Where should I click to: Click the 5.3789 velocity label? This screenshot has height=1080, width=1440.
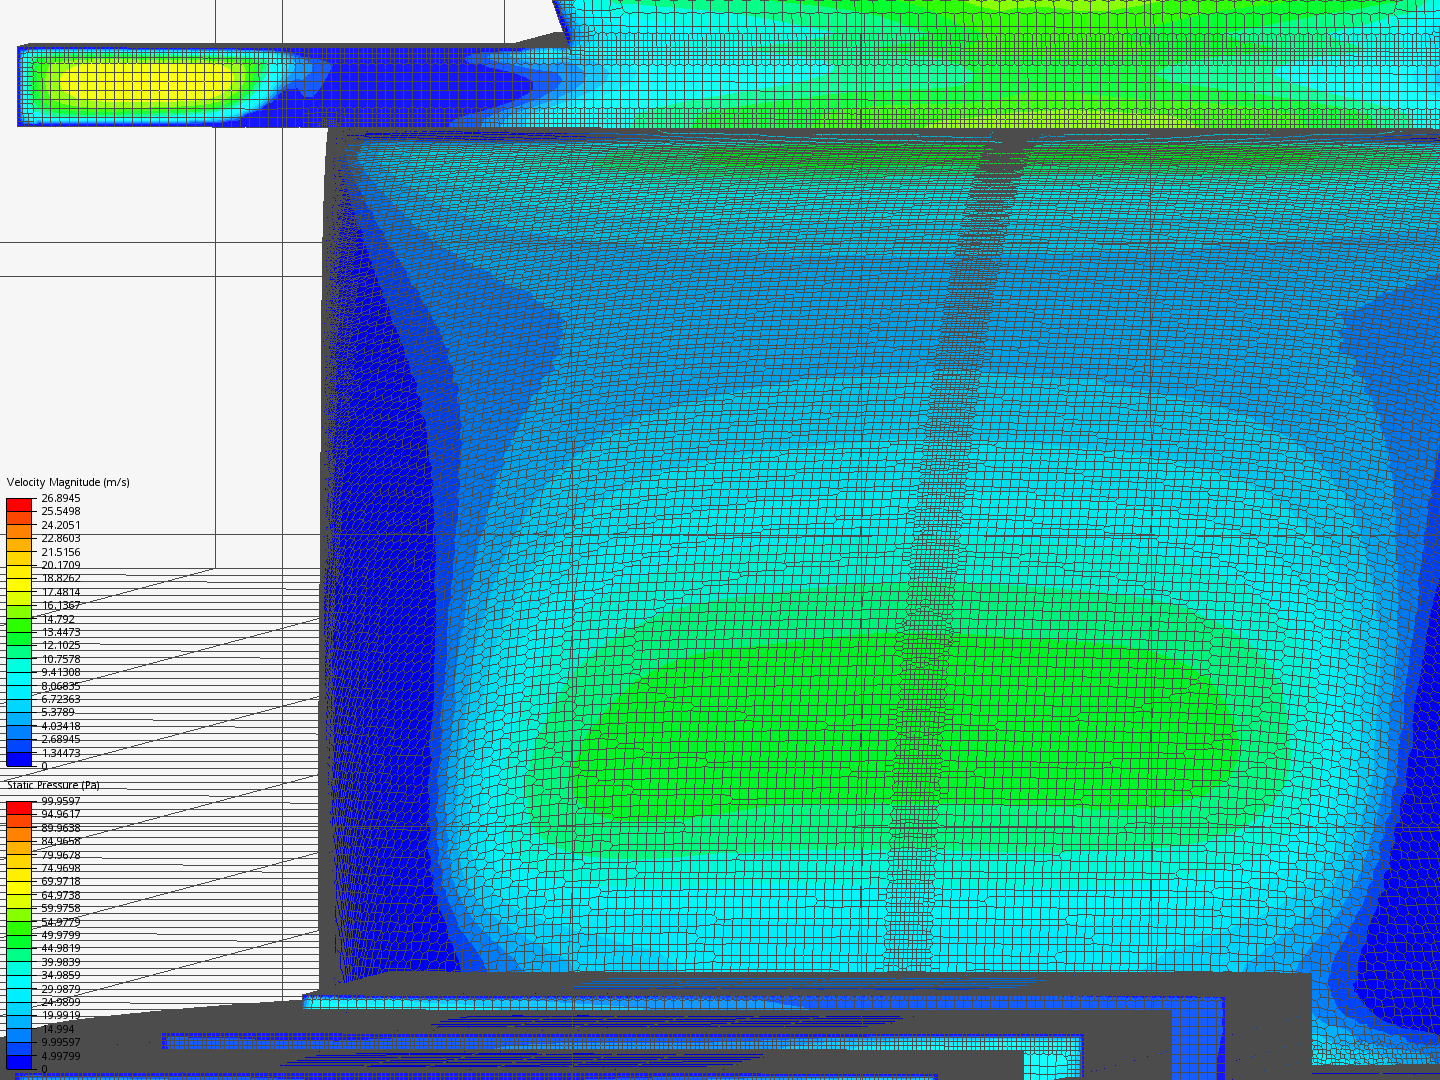pos(58,712)
